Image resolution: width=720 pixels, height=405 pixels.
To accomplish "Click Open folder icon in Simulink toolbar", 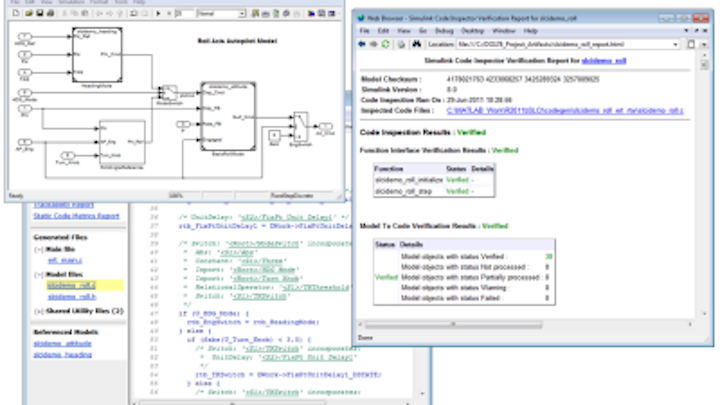I will 29,13.
